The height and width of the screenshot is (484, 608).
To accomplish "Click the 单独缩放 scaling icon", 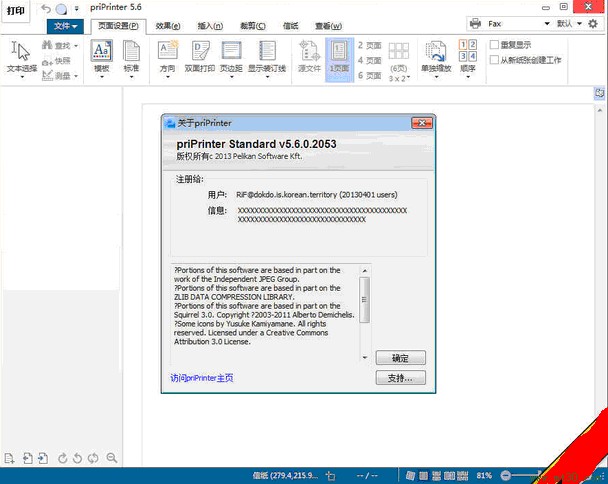I will click(435, 57).
